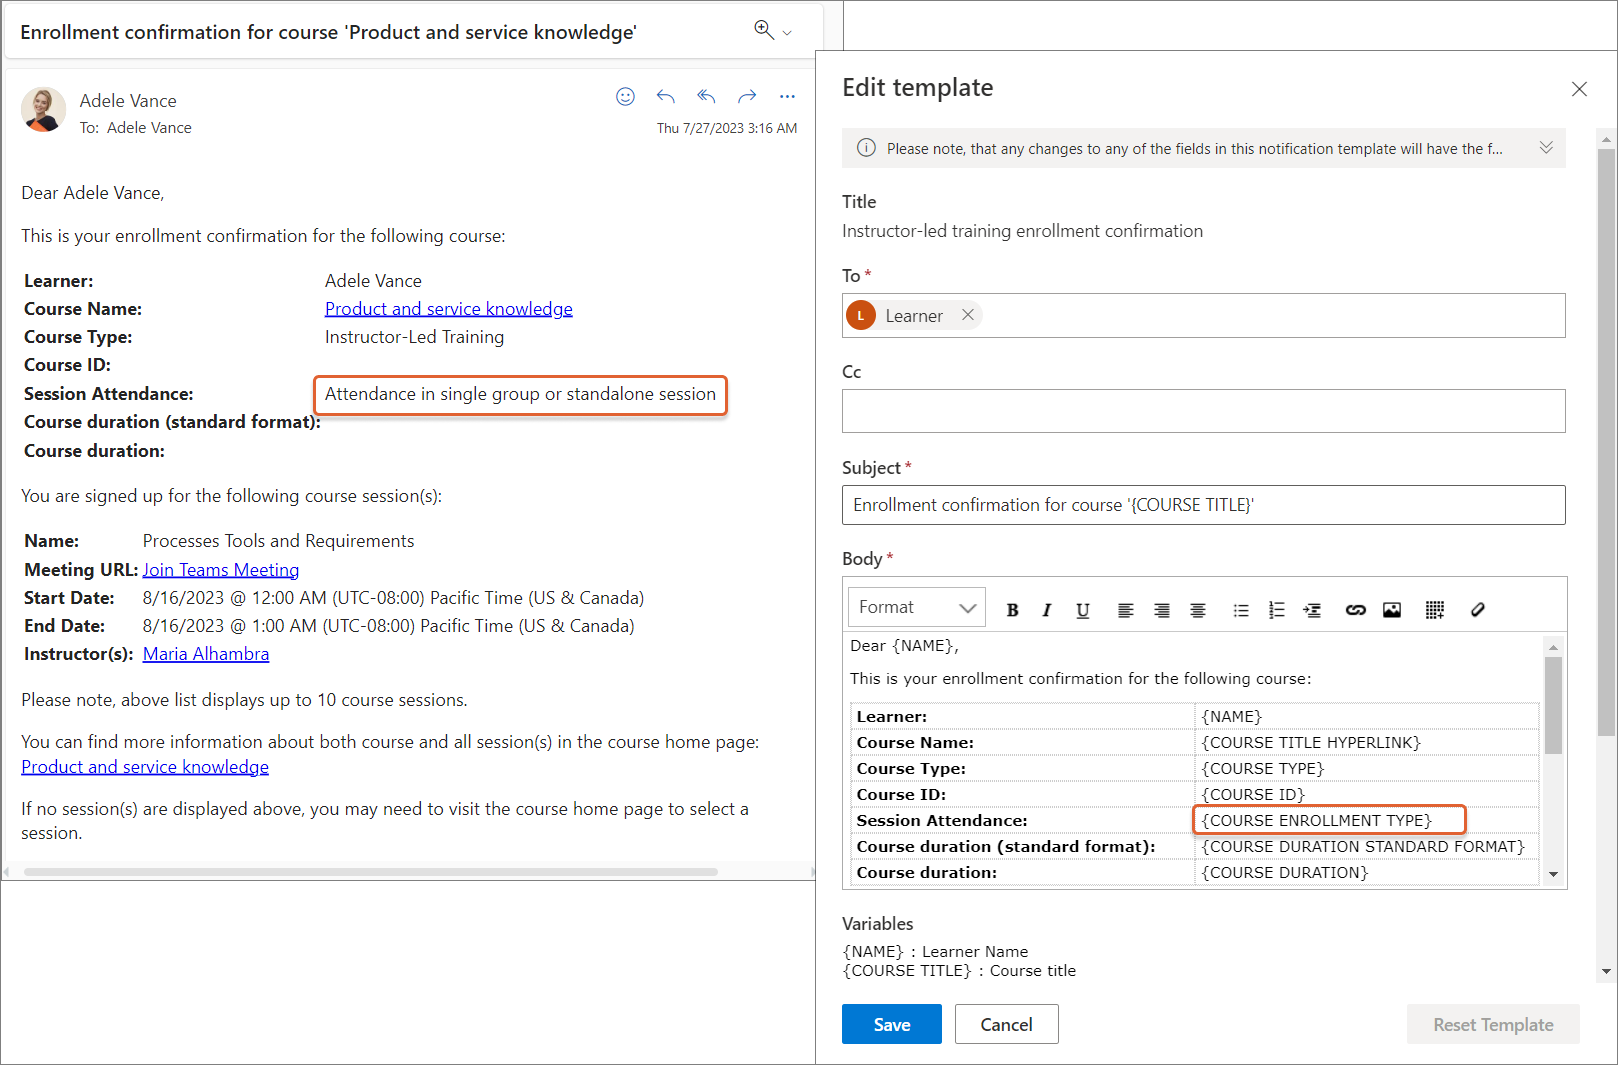
Task: Add an emoji reaction to the email
Action: coord(625,97)
